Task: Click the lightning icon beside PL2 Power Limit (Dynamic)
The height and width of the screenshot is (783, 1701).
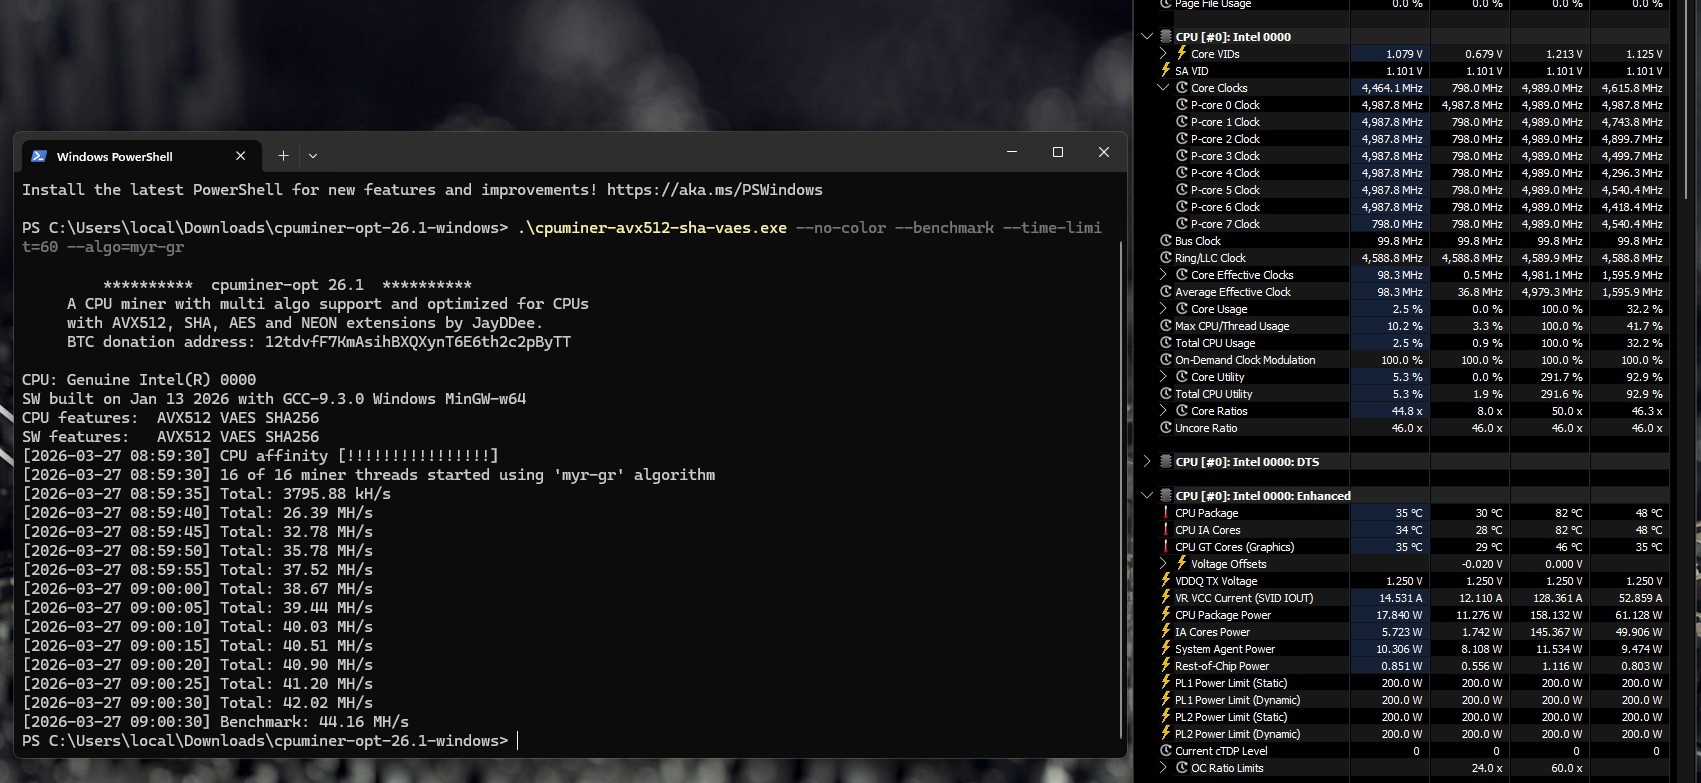Action: [1165, 734]
